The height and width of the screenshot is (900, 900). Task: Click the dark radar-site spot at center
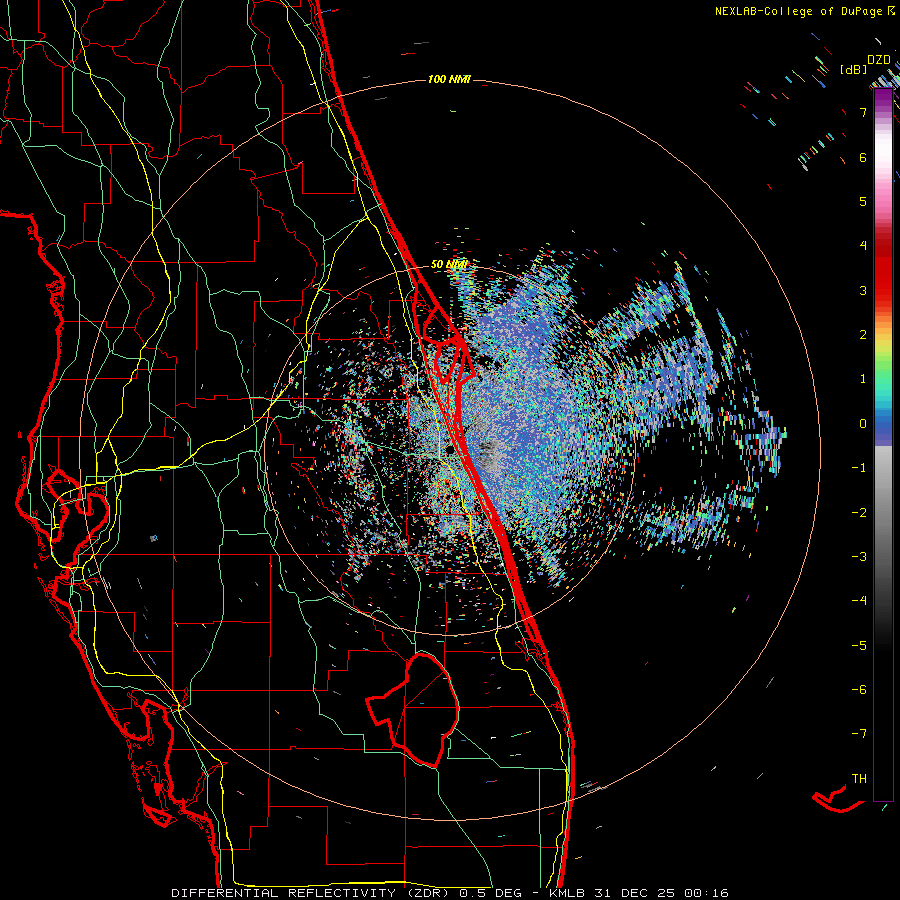click(450, 449)
